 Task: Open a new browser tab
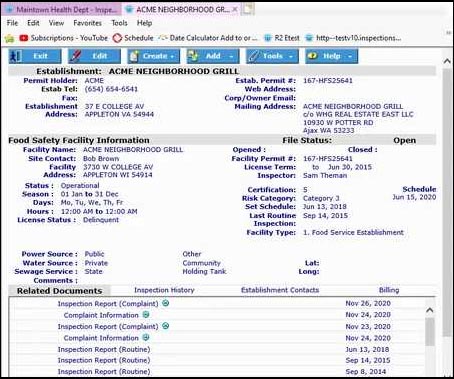[x=248, y=9]
